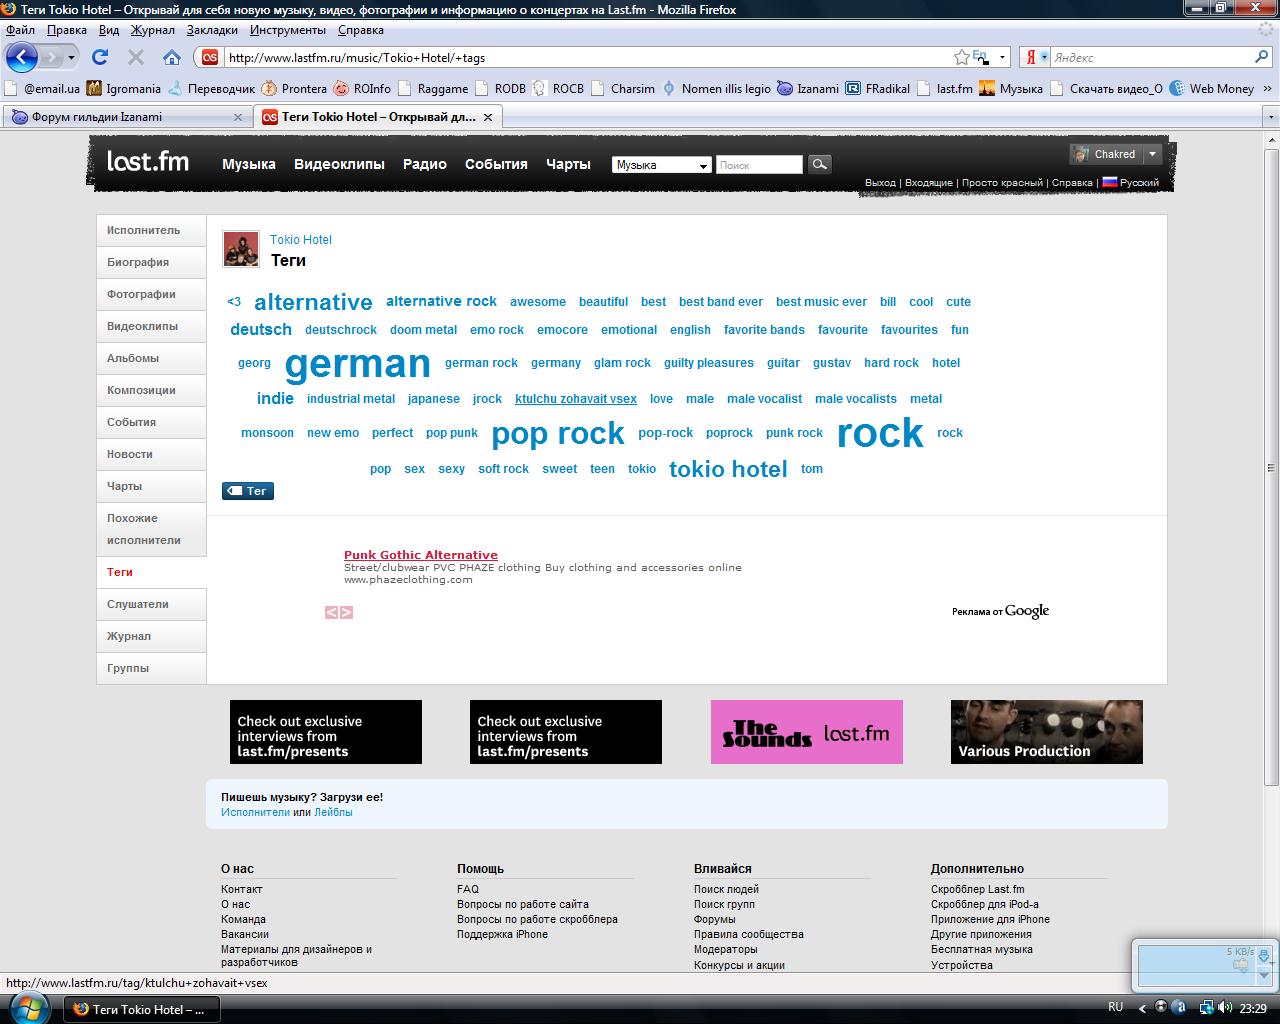
Task: Click the browser address bar URL field
Action: pos(588,57)
